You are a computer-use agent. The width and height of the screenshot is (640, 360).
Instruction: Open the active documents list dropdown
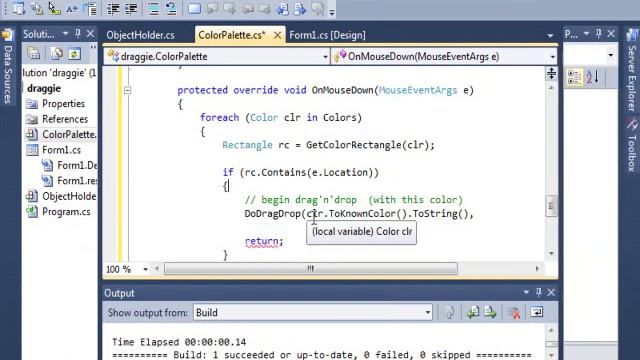coord(550,36)
